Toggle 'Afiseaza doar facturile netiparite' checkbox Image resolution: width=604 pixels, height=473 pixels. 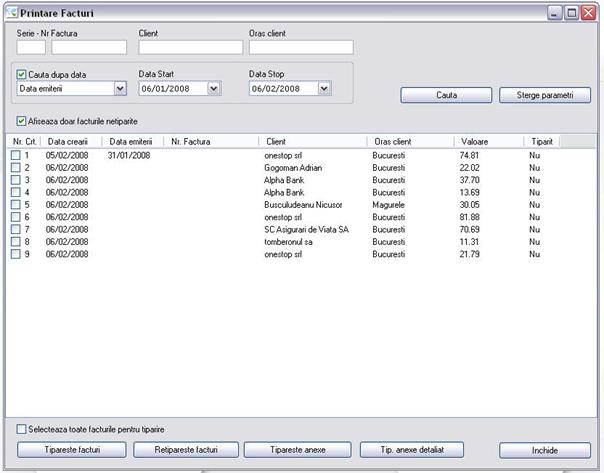click(x=21, y=122)
